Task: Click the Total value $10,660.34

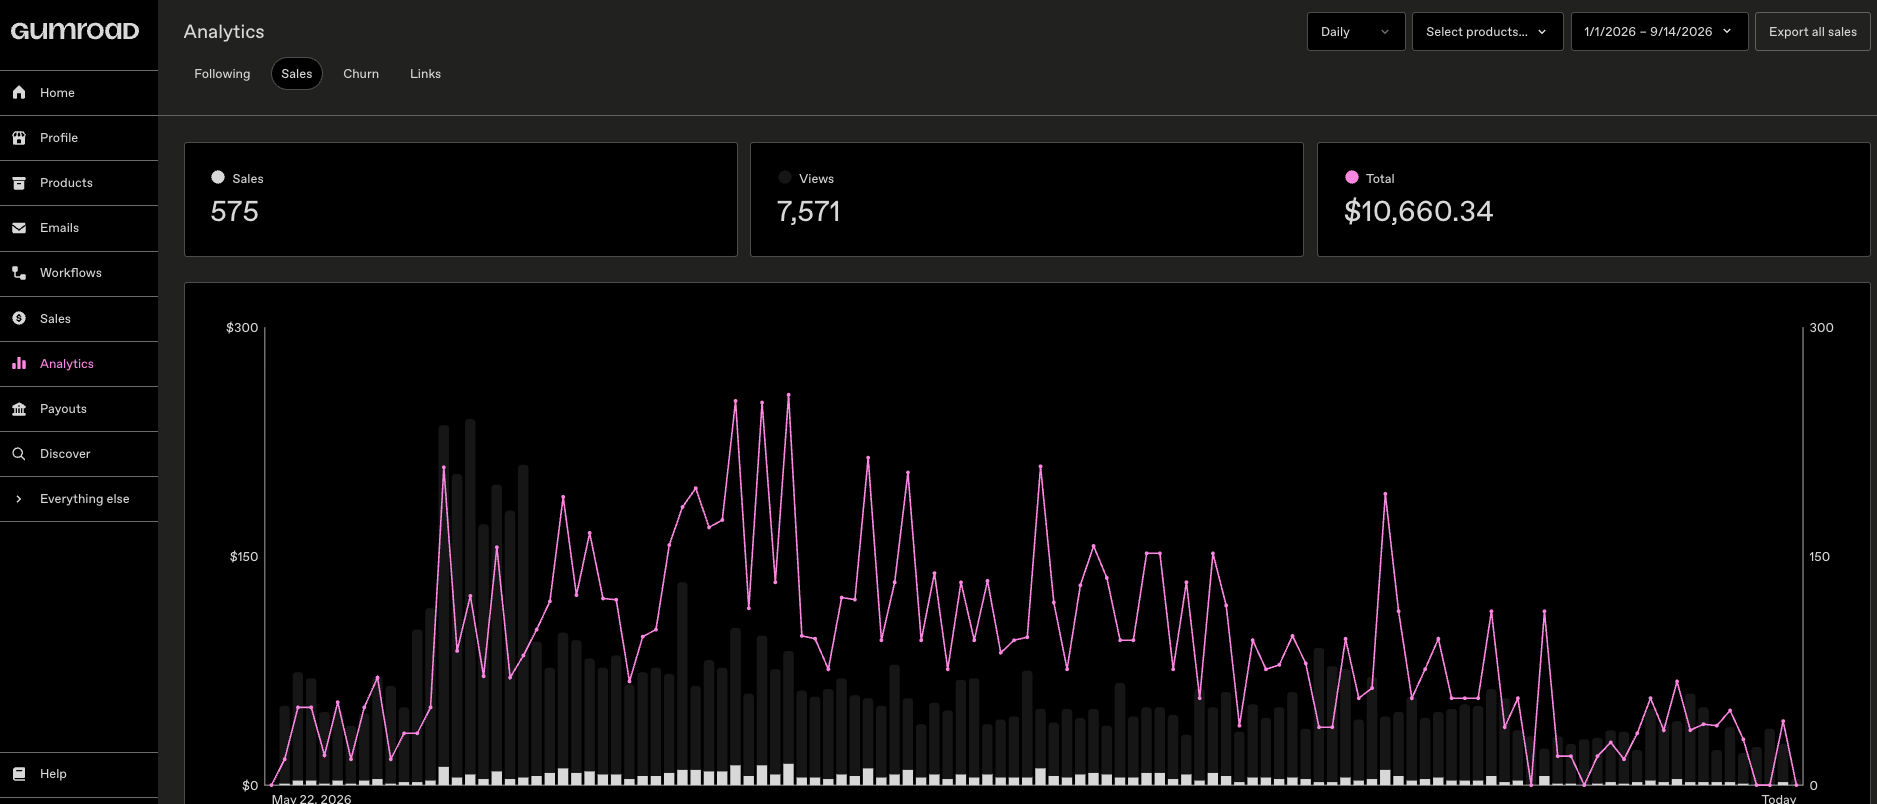Action: [x=1418, y=212]
